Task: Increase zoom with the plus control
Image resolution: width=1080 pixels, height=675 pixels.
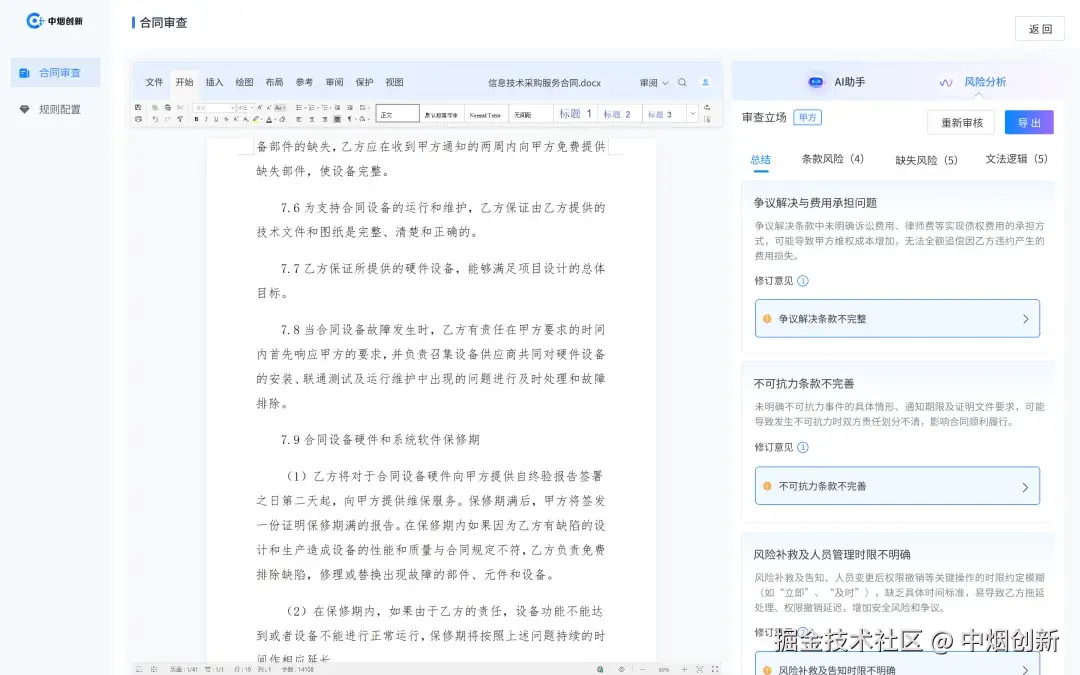Action: point(685,668)
